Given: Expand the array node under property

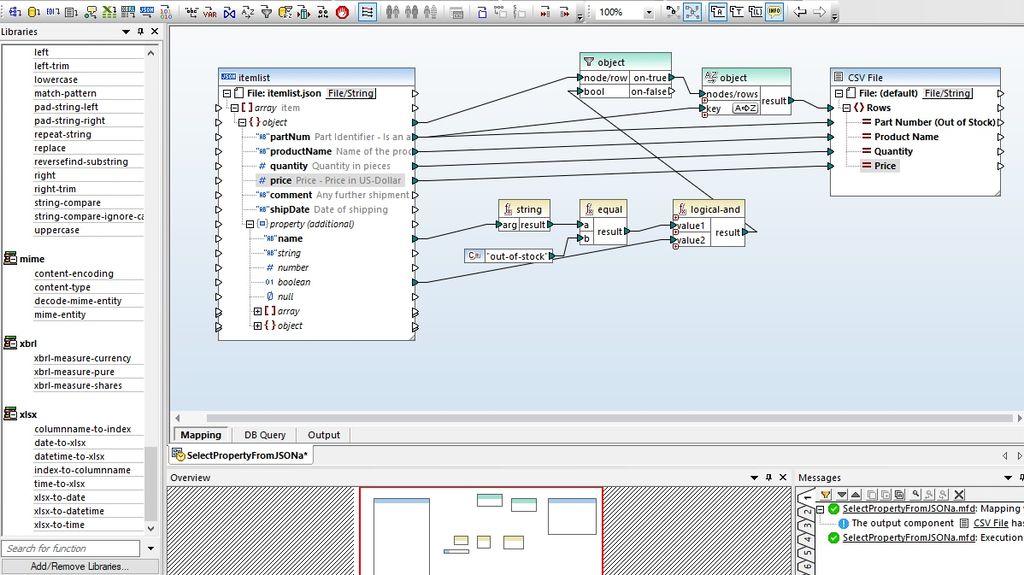Looking at the screenshot, I should tap(258, 311).
